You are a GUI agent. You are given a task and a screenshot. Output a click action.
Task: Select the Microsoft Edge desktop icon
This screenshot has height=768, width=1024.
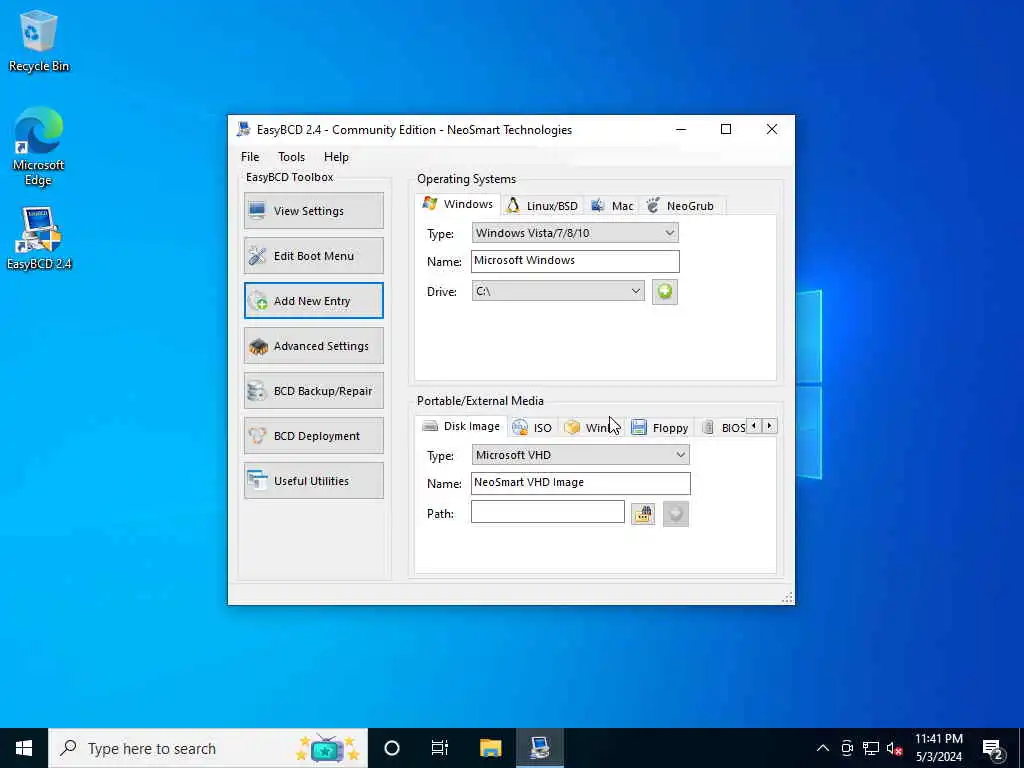click(39, 146)
